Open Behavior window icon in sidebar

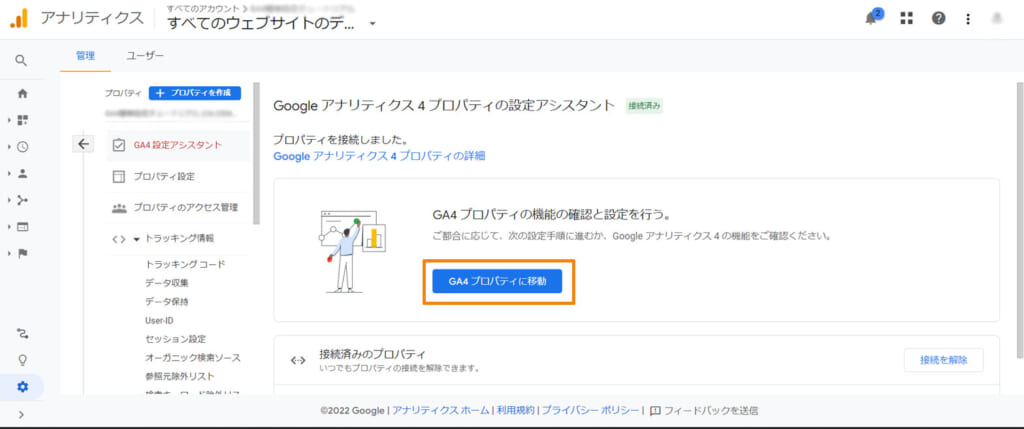(22, 227)
